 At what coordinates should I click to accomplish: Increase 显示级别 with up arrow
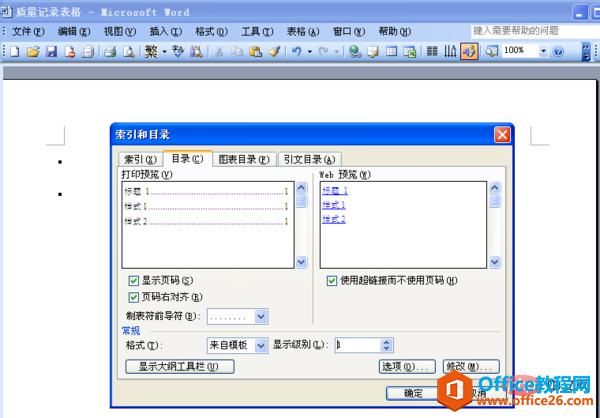point(386,342)
